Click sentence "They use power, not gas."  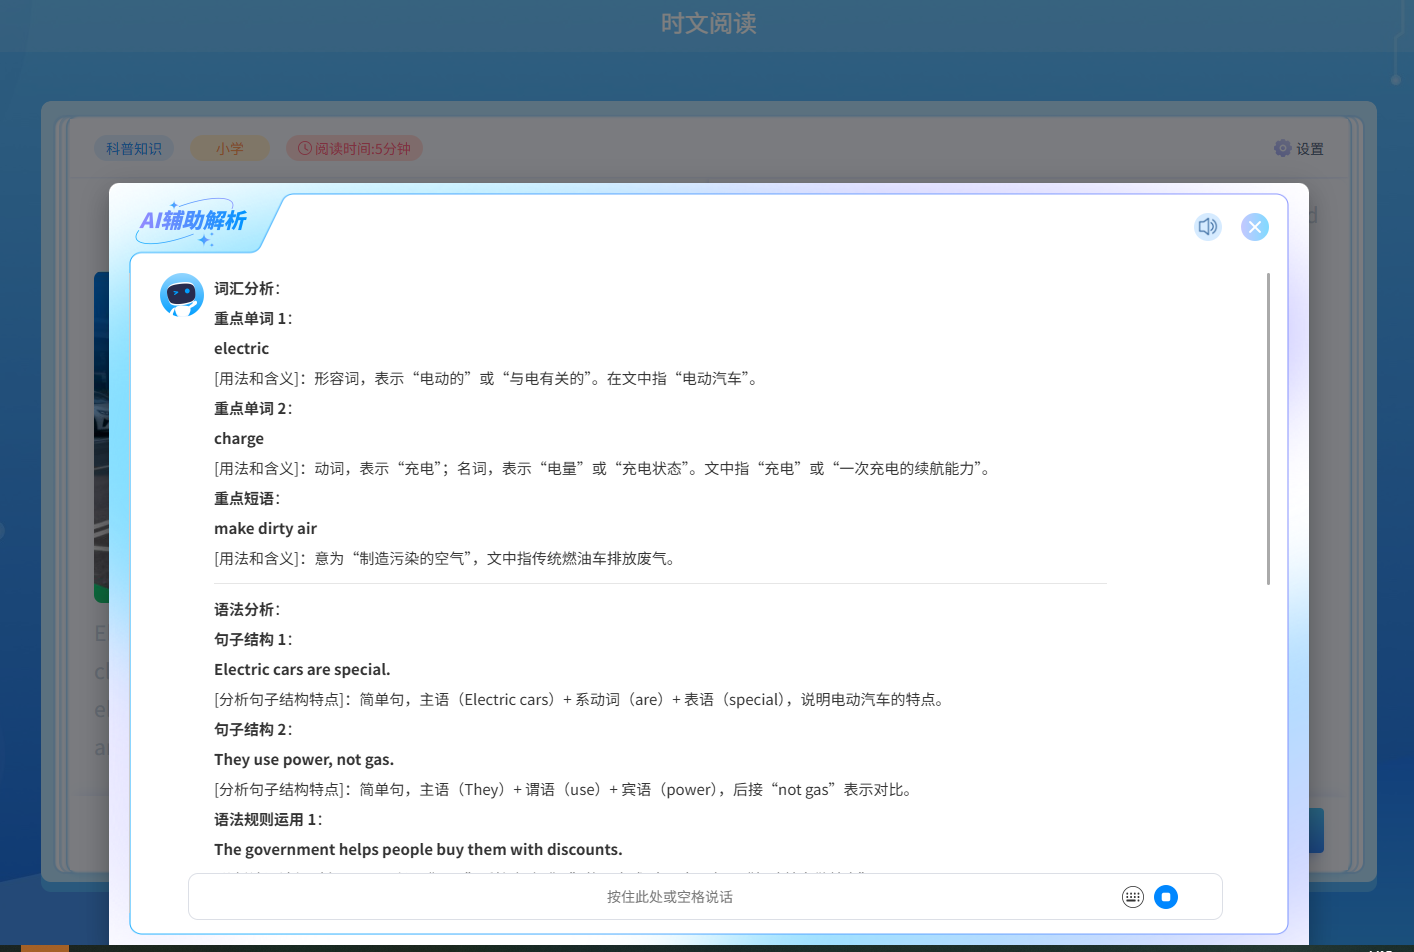pos(304,759)
